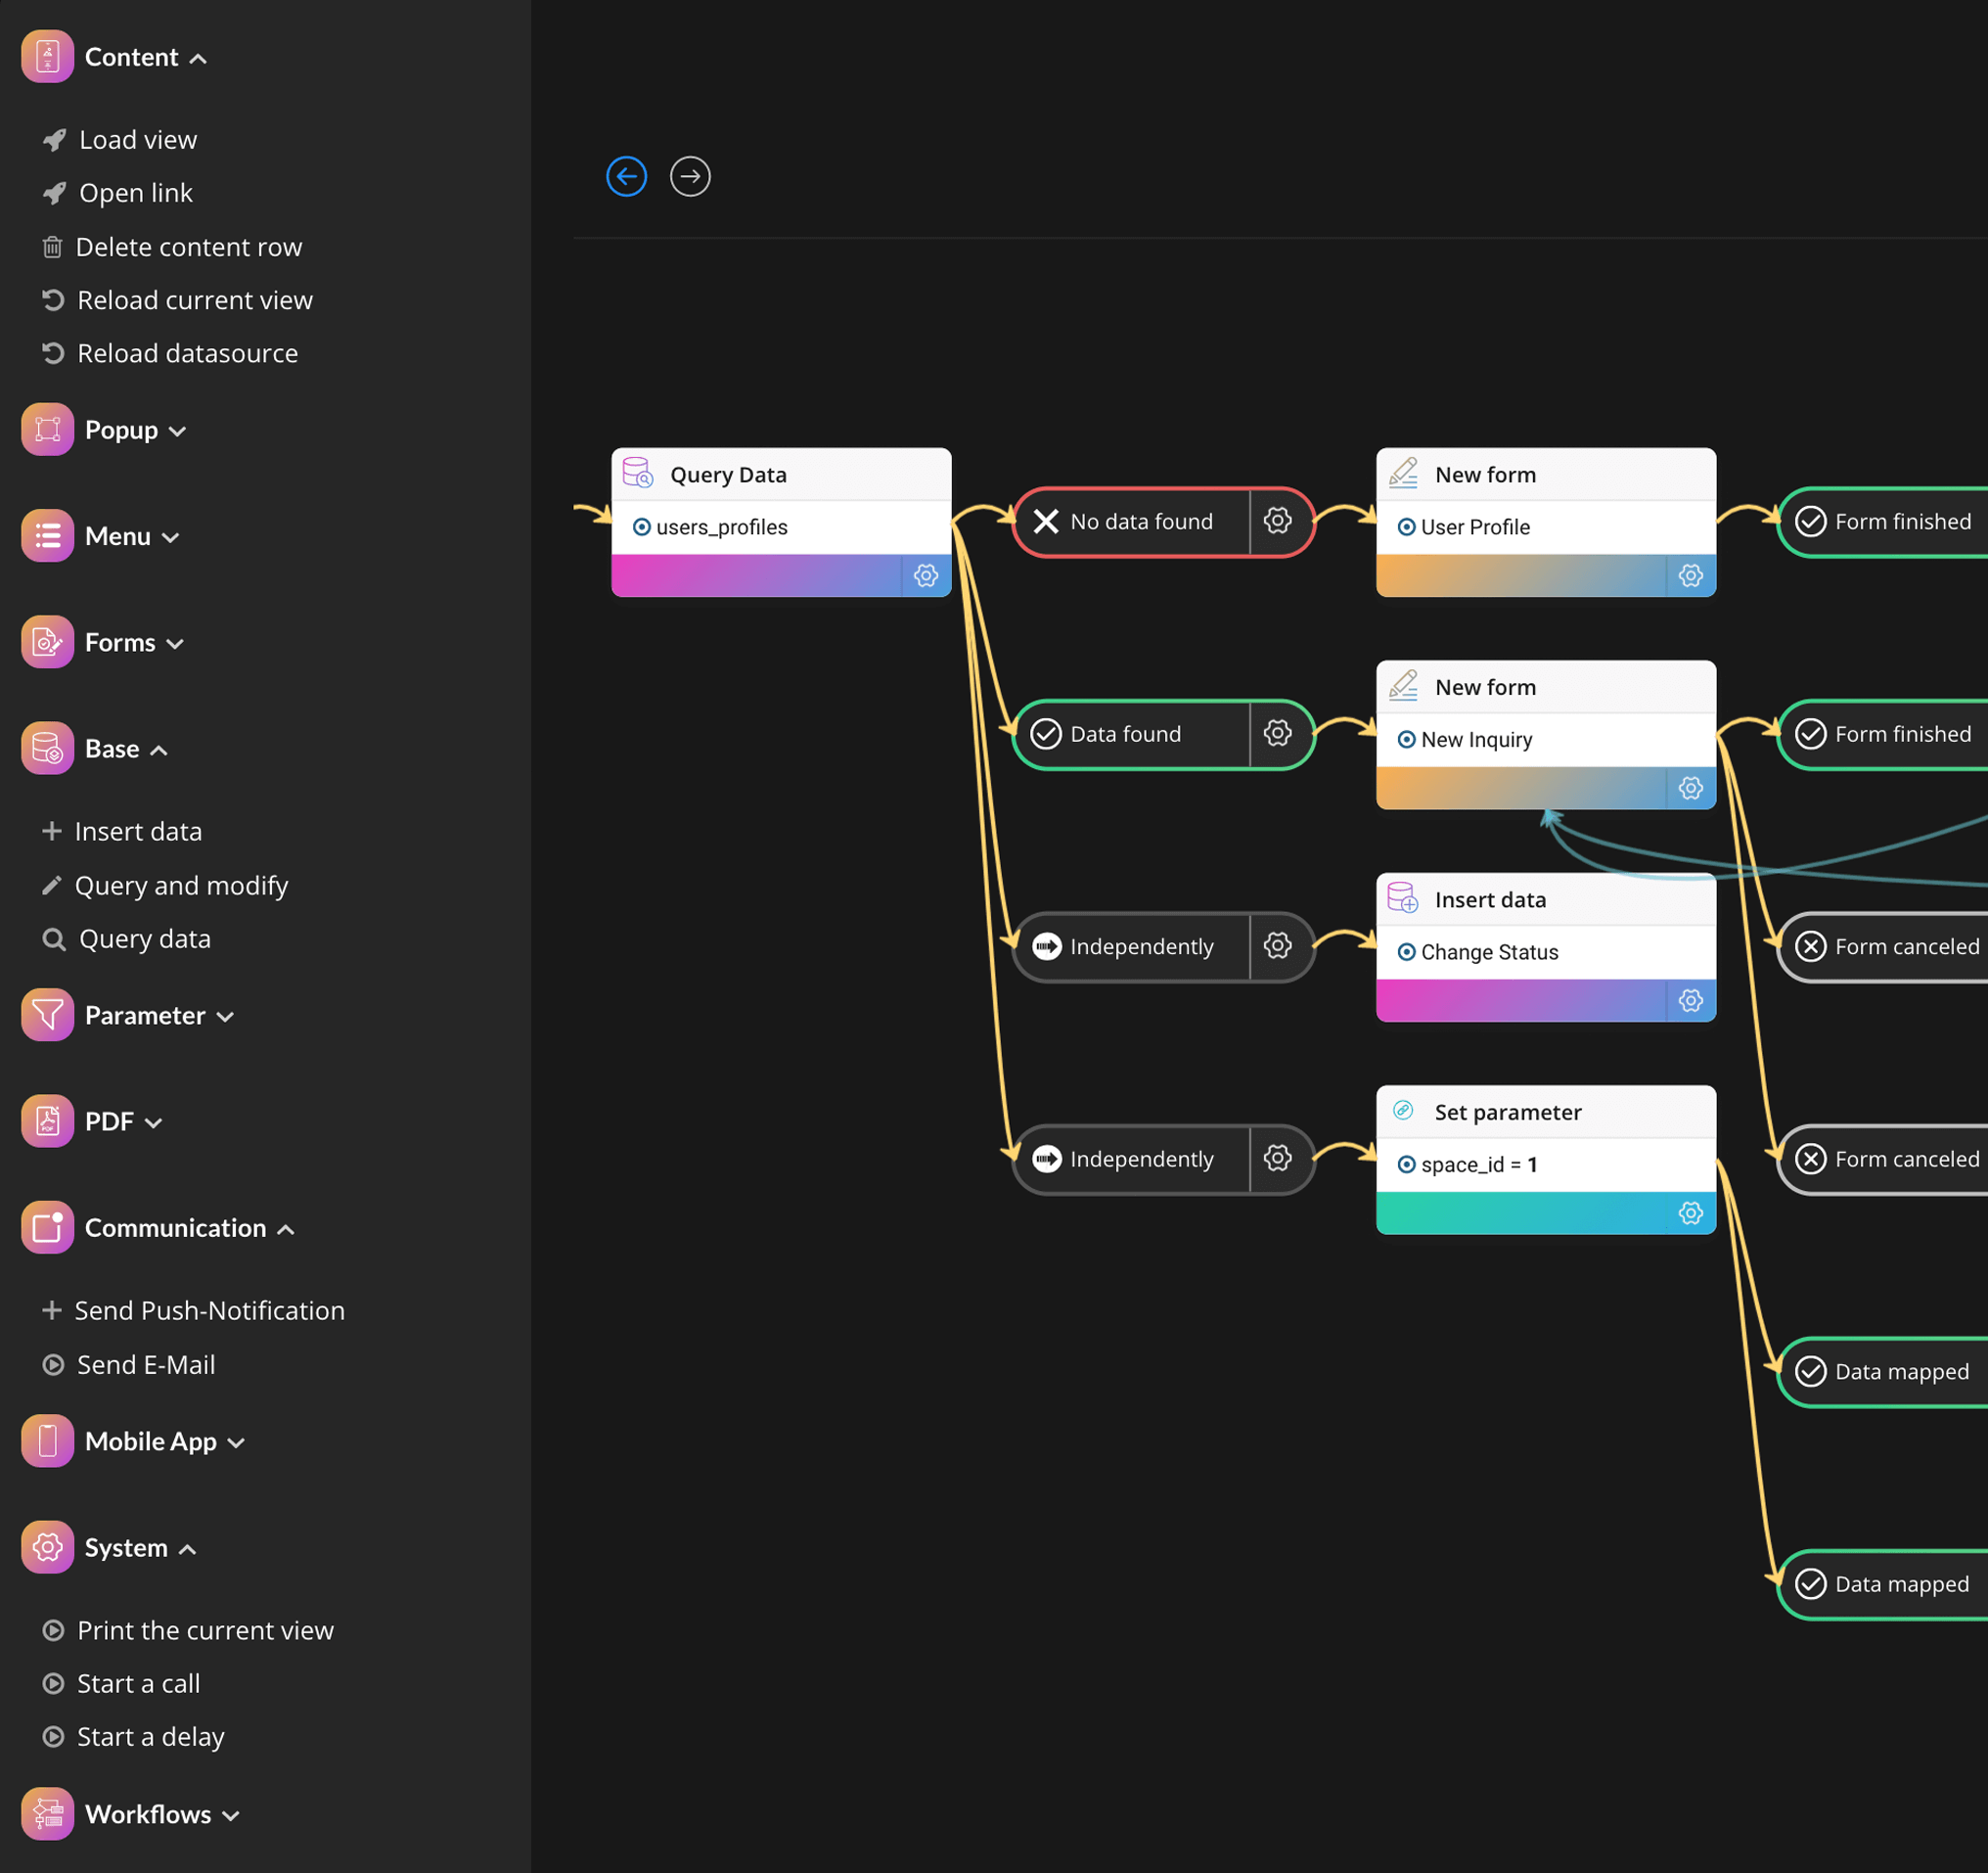Screen dimensions: 1988x1873
Task: Click the users_profiles entry in Query Data
Action: tap(711, 526)
